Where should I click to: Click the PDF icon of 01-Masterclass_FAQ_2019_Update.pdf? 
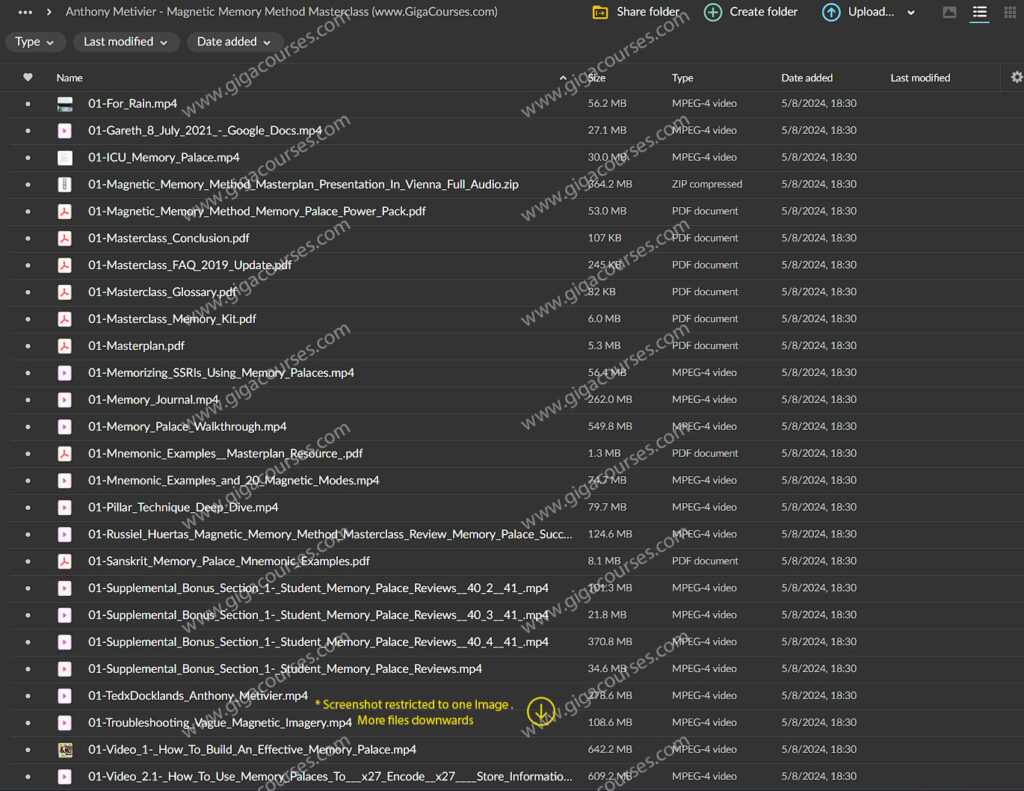click(65, 265)
